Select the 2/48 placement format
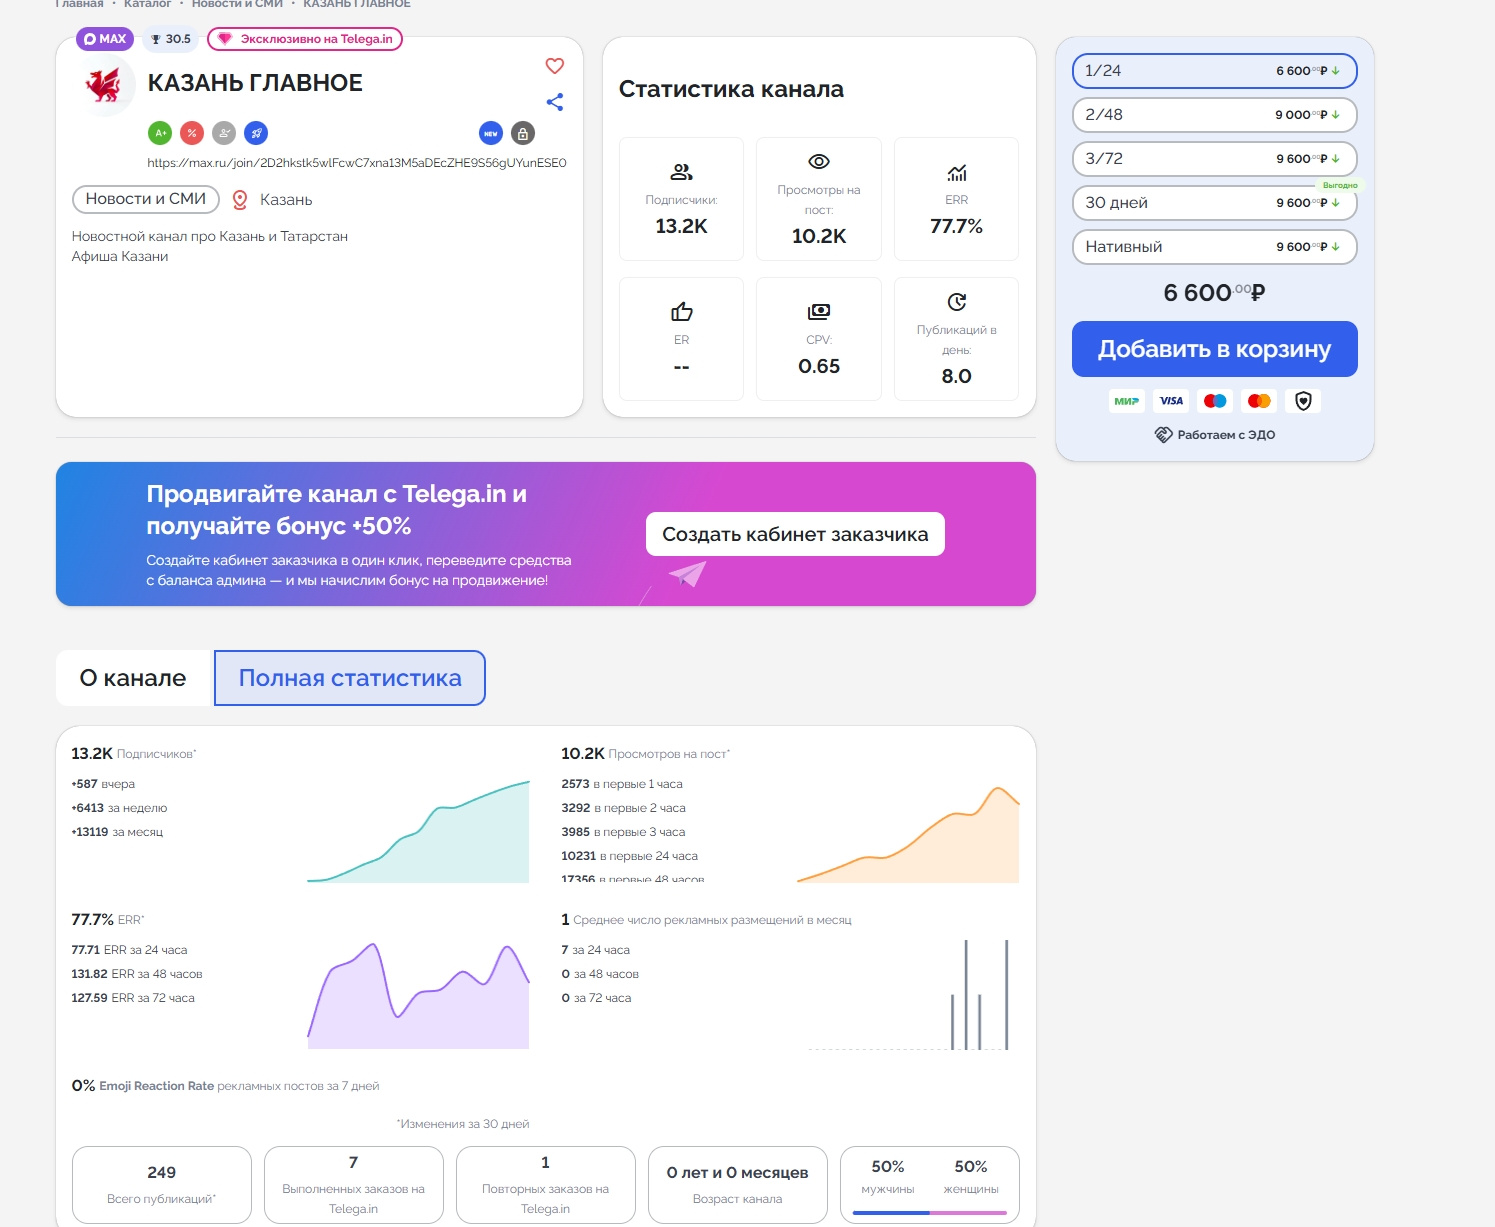Viewport: 1495px width, 1227px height. [1214, 115]
